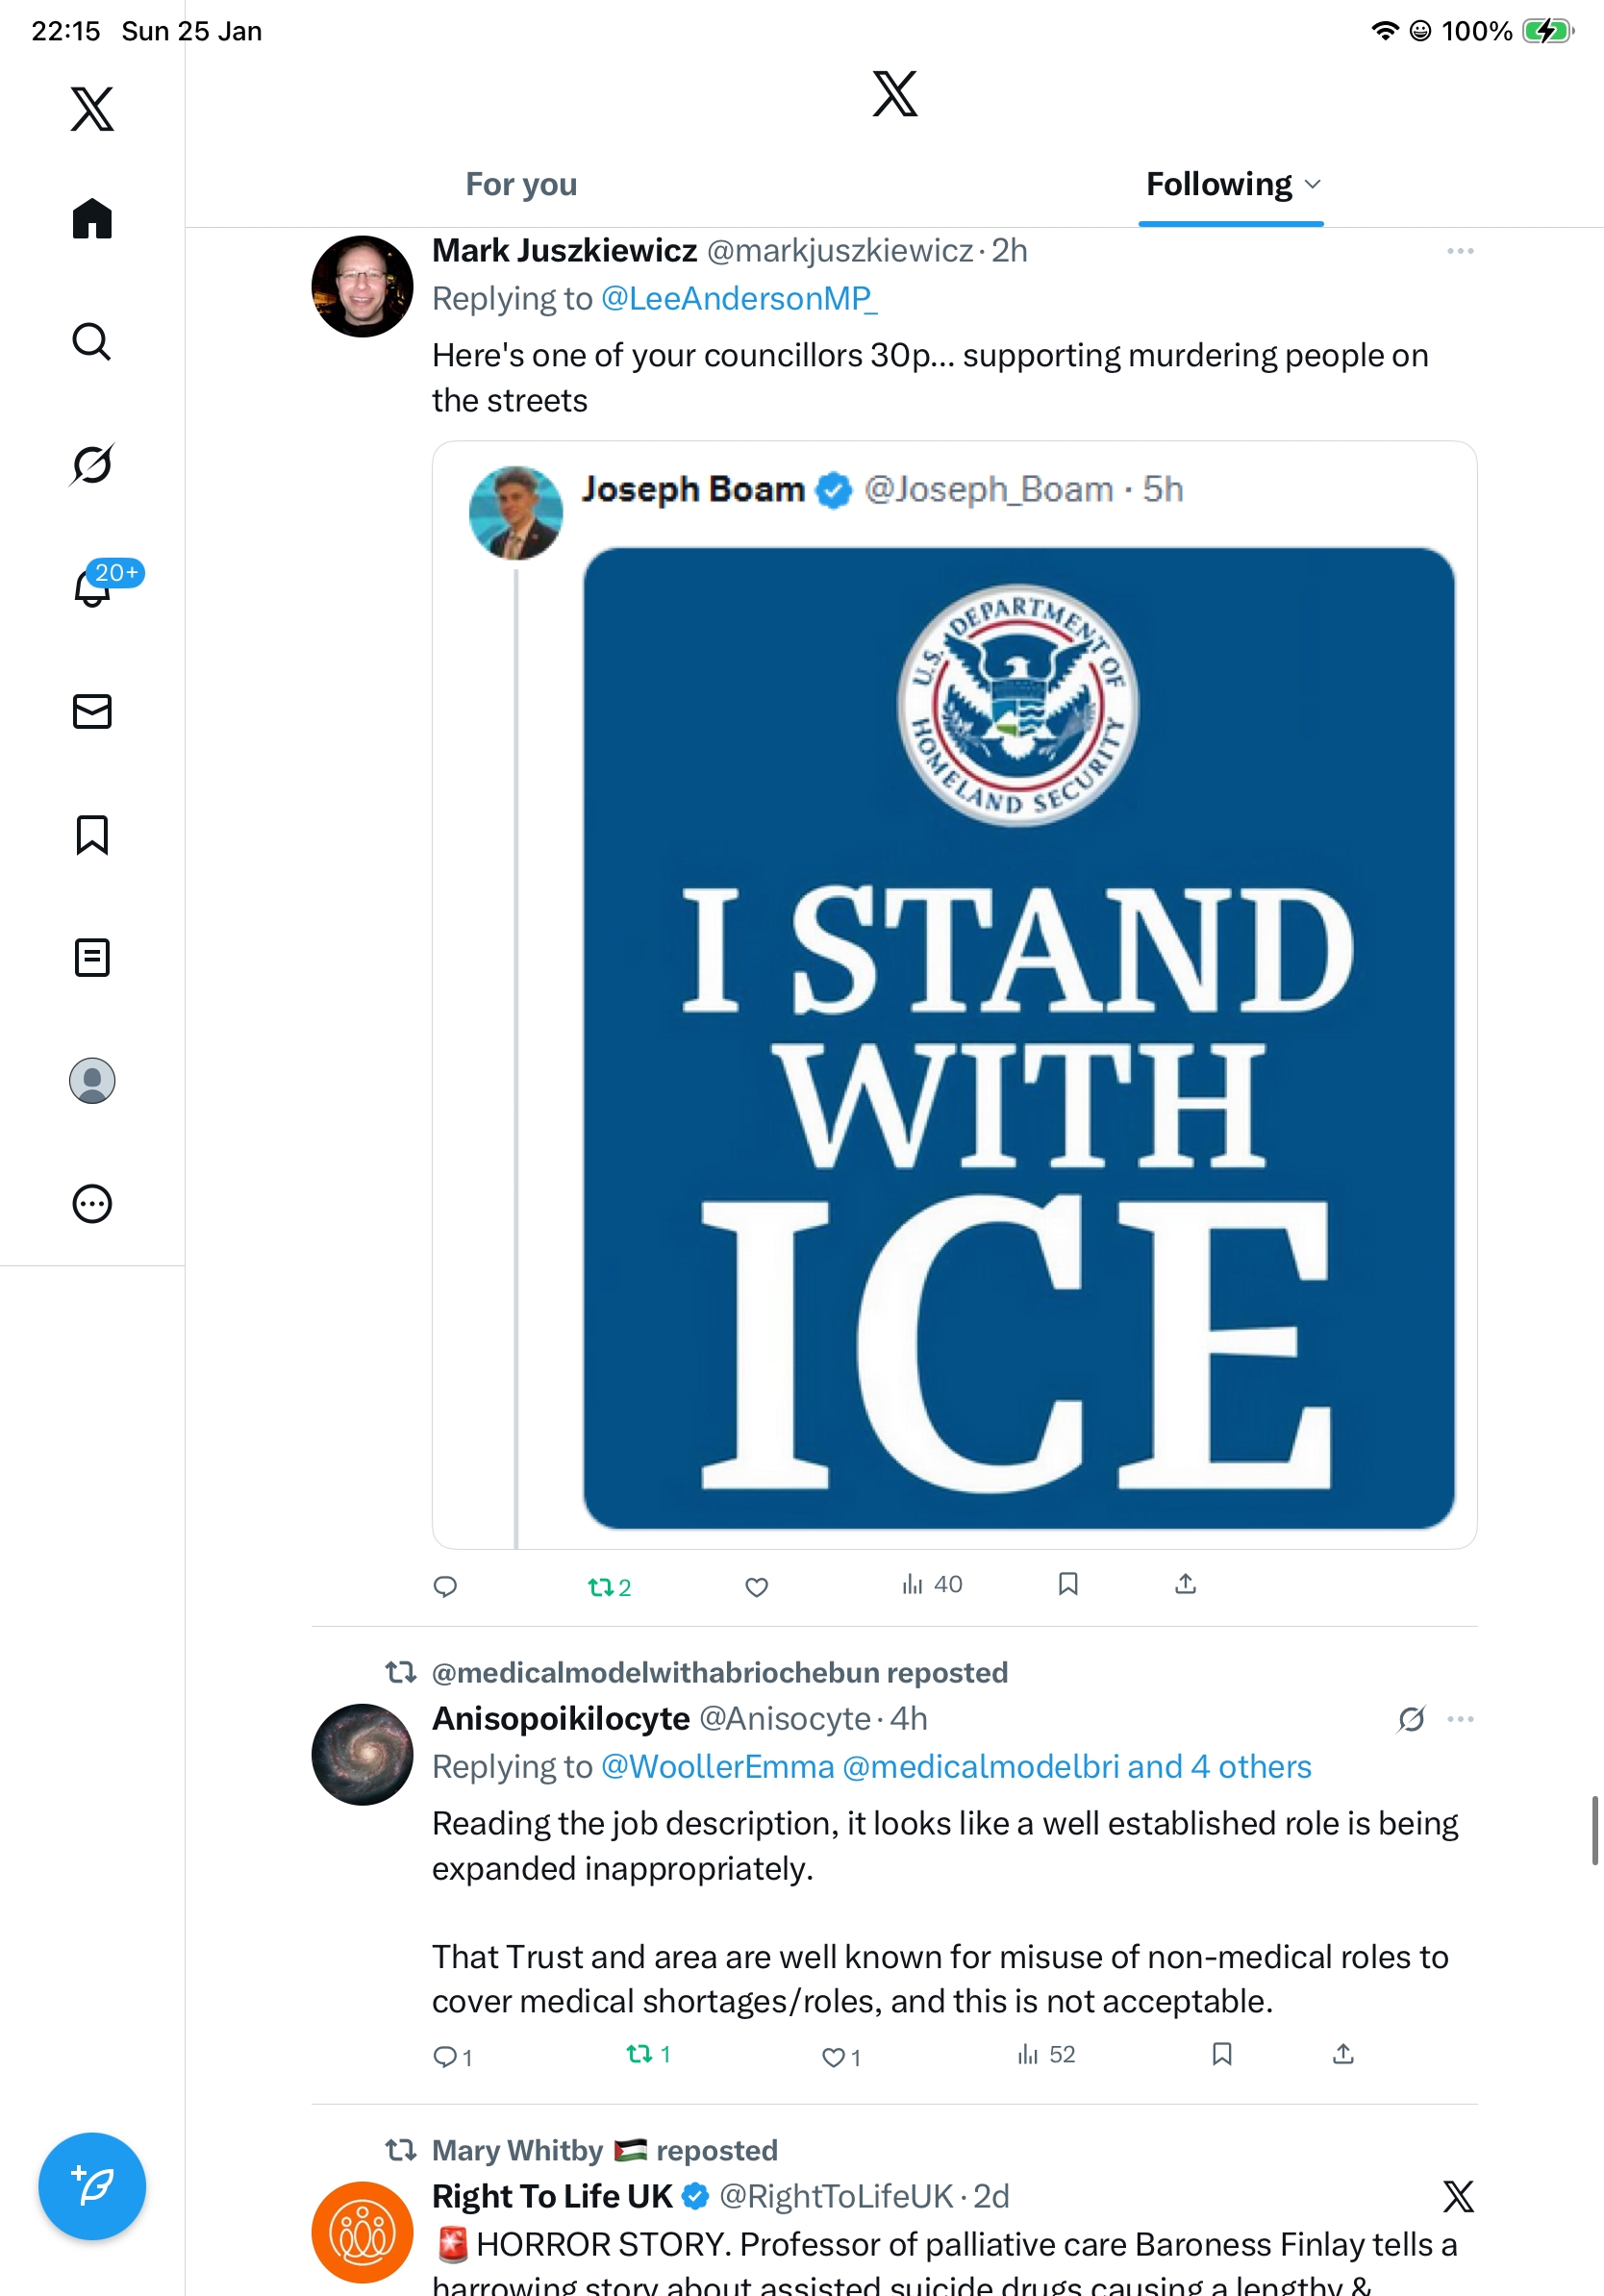The width and height of the screenshot is (1604, 2296).
Task: Open Bookmarks in the left sidebar
Action: 92,835
